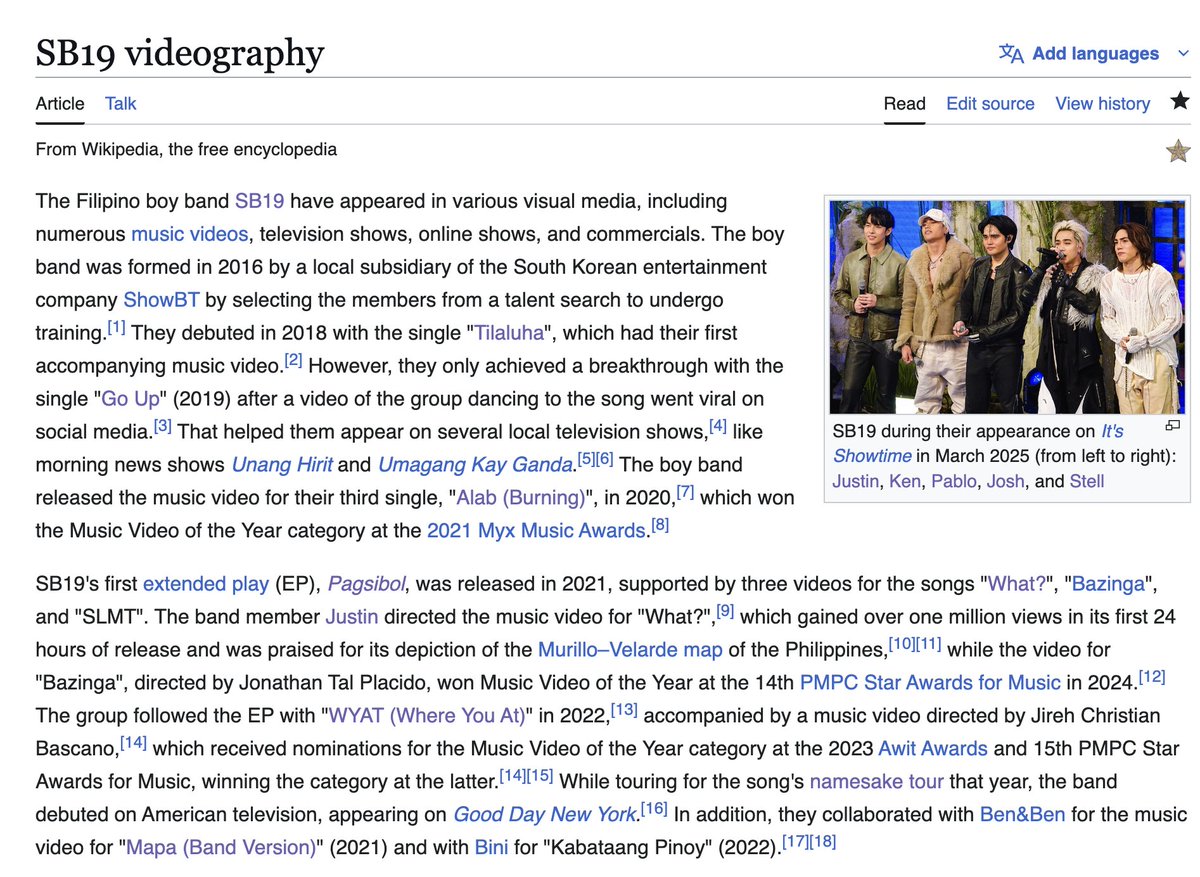The image size is (1200, 877).
Task: Open the Edit source tab
Action: [990, 103]
